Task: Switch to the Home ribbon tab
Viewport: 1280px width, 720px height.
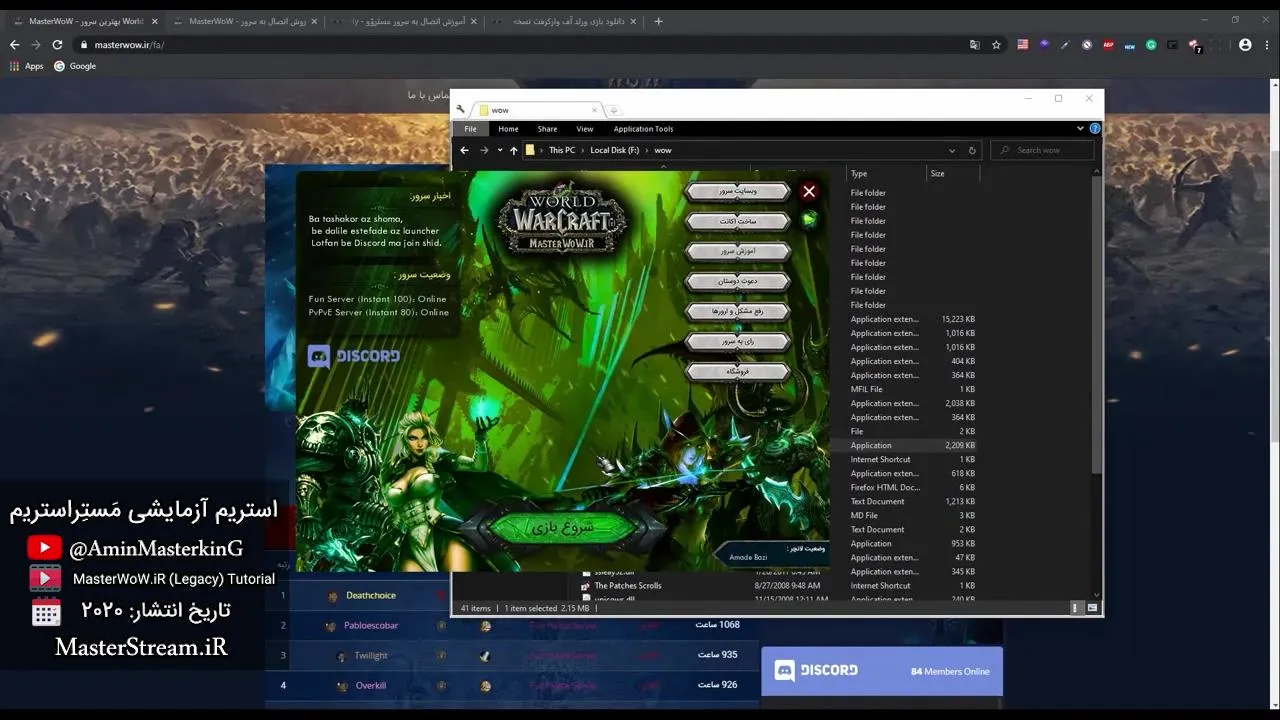Action: click(x=508, y=129)
